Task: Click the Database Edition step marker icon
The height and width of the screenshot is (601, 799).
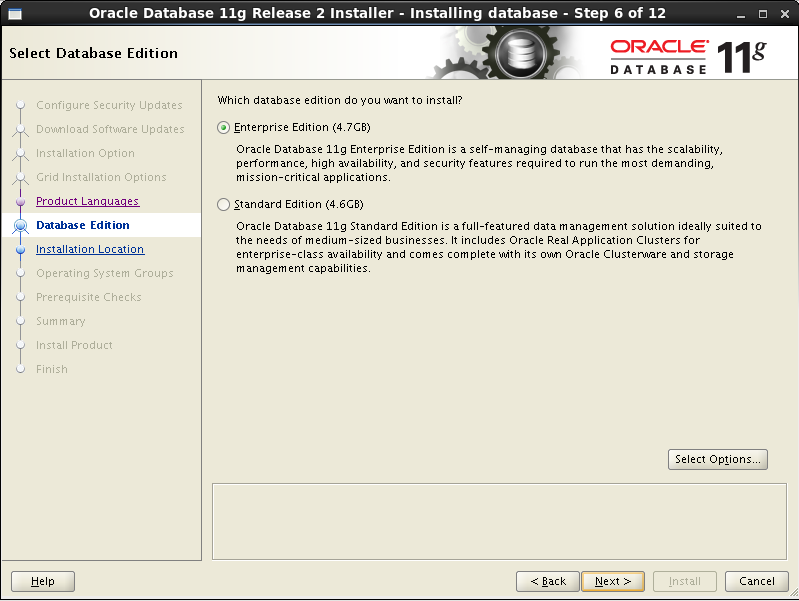Action: pyautogui.click(x=20, y=225)
